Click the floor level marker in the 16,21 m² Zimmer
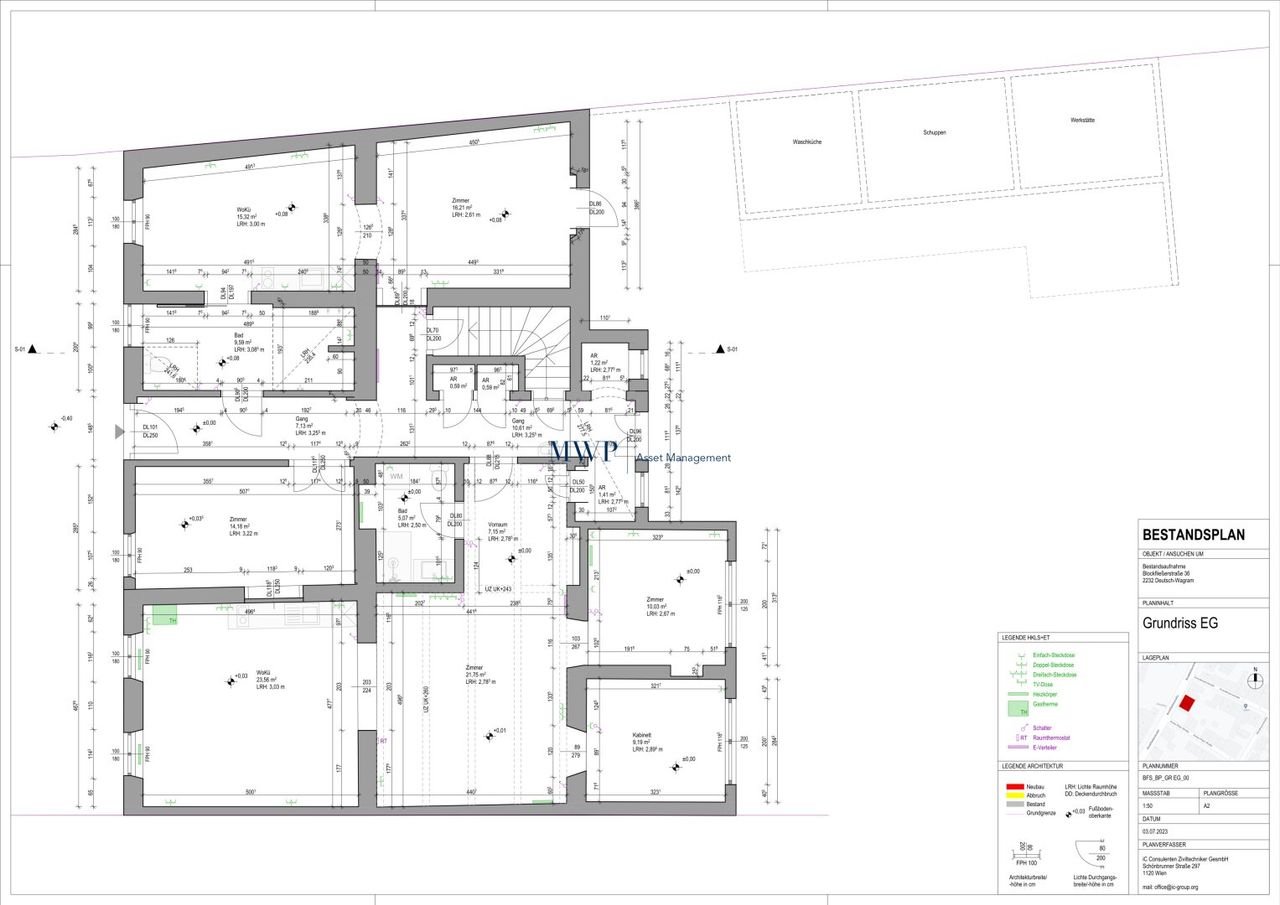This screenshot has height=905, width=1280. pos(506,213)
